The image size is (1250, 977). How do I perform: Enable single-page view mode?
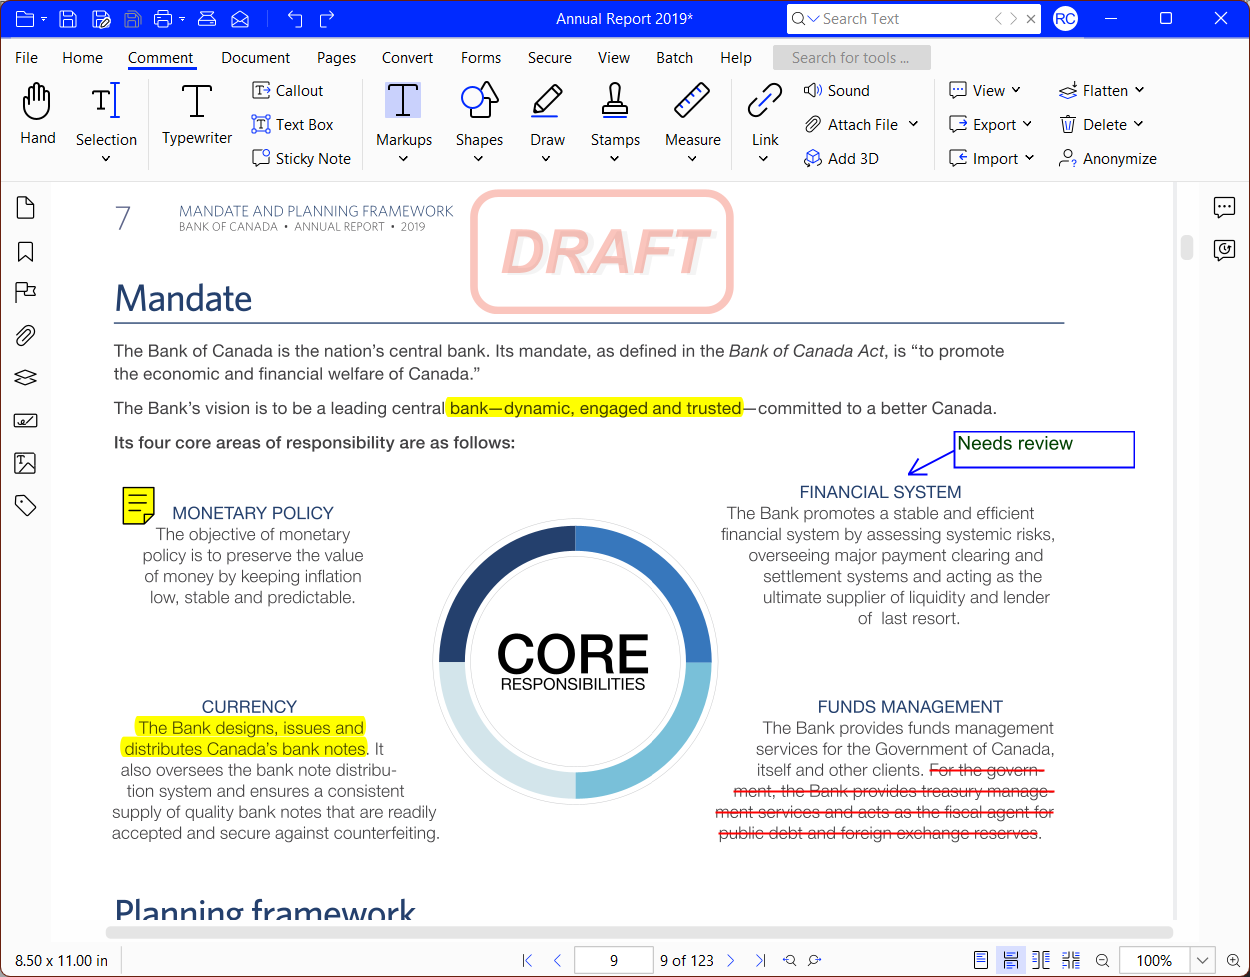tap(981, 960)
